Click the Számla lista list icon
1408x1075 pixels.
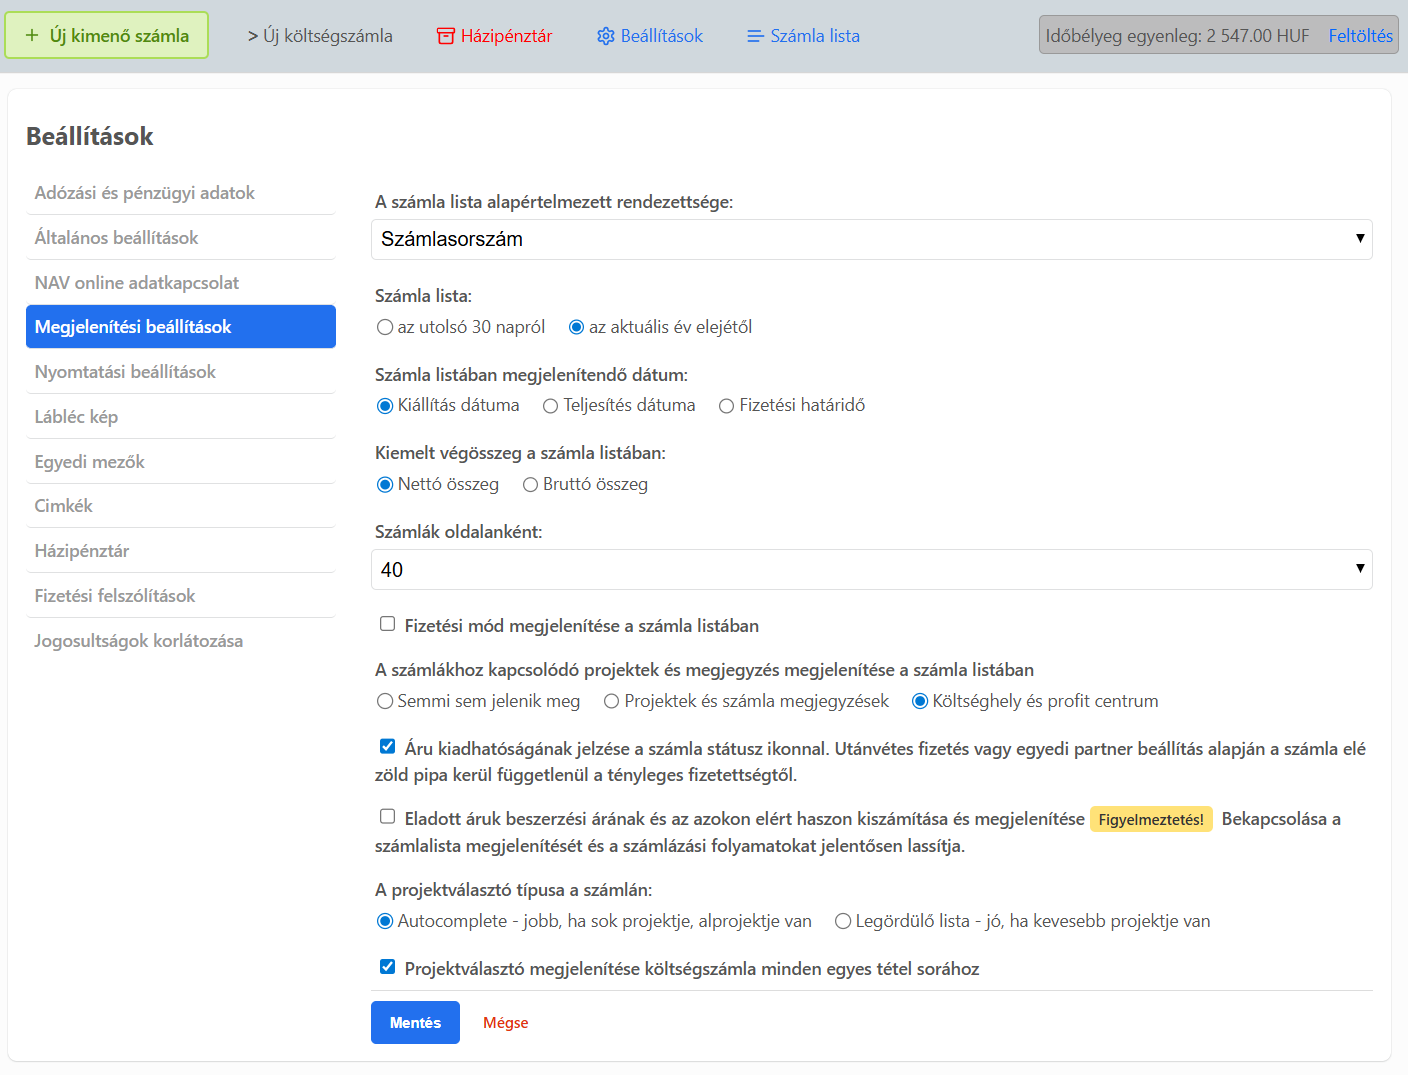[755, 36]
